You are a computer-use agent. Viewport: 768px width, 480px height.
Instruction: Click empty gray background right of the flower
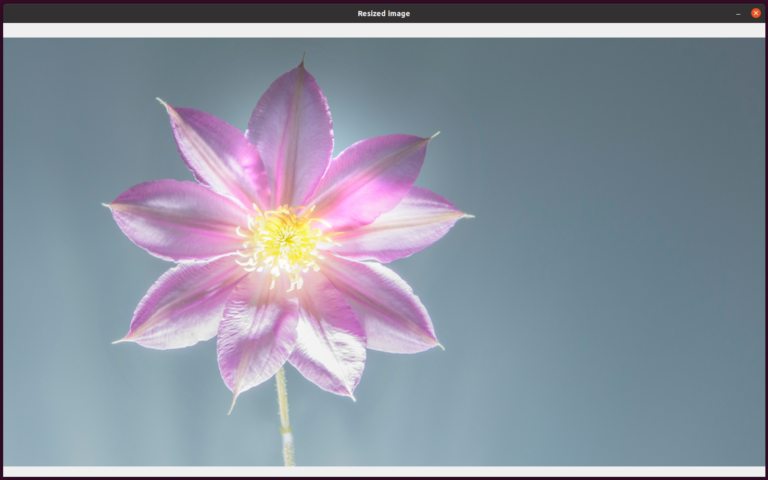point(600,250)
